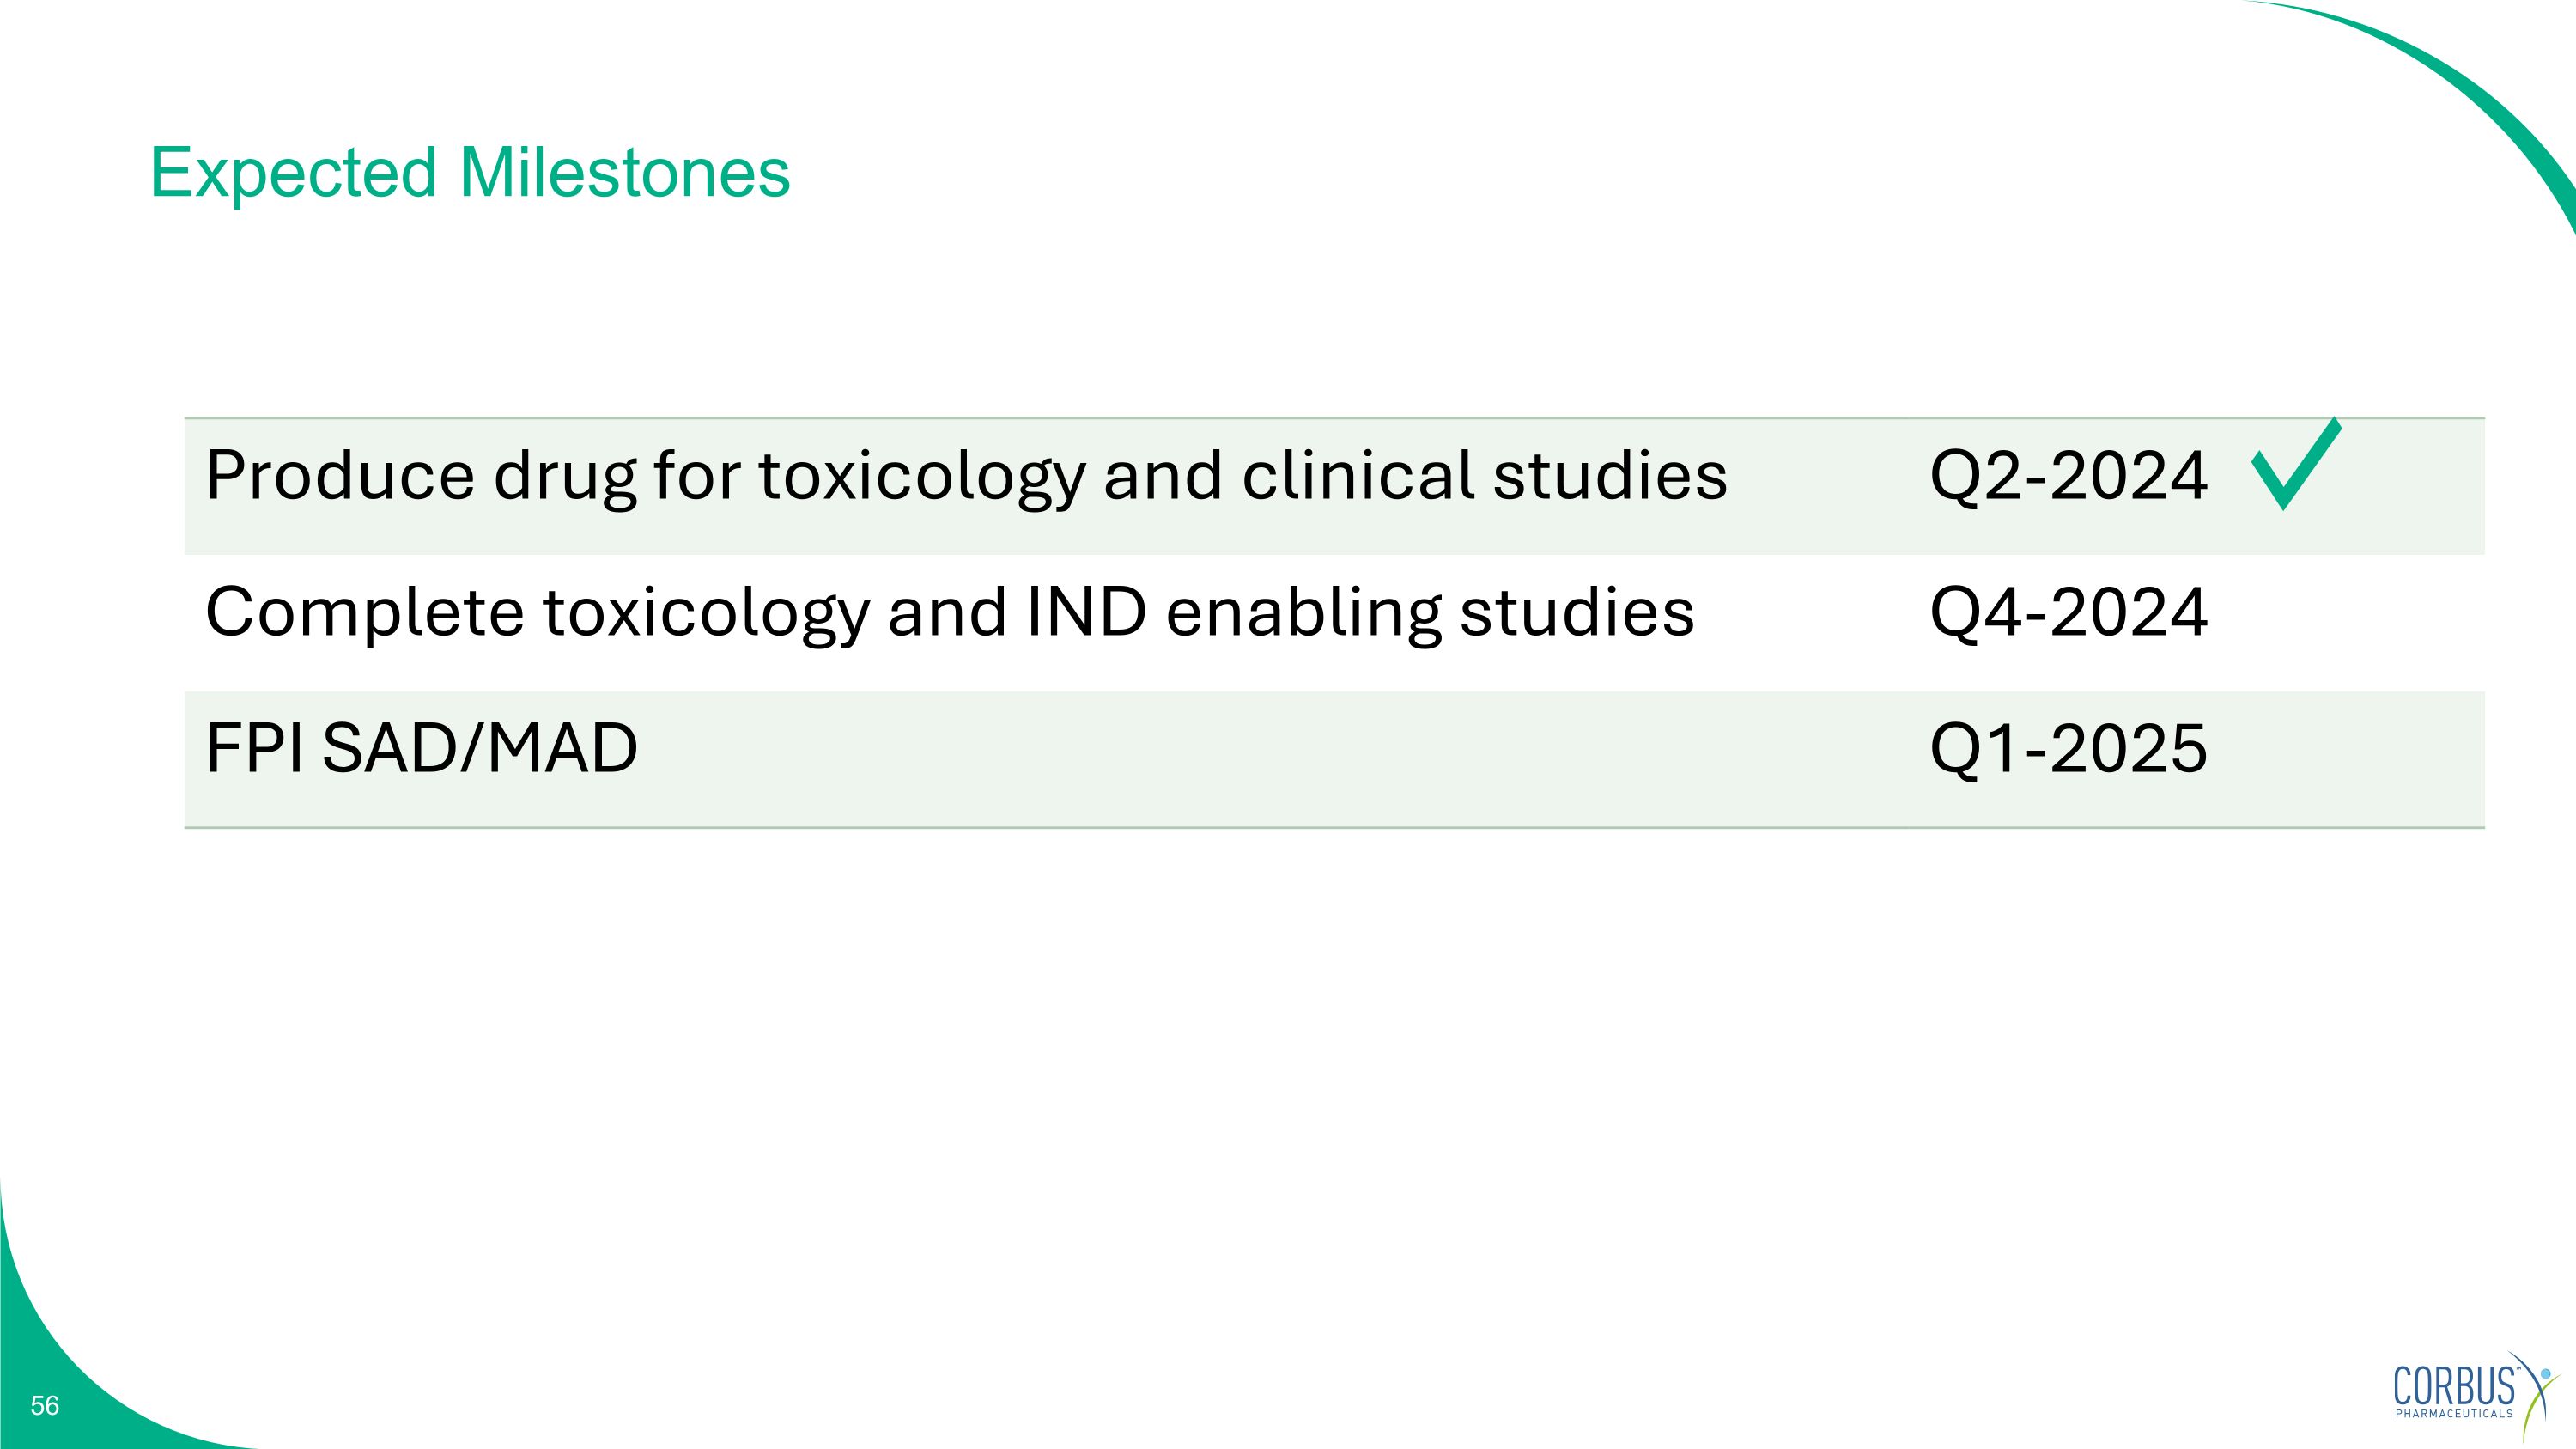
Task: Click "clinical studies" in the first milestone row
Action: (x=1484, y=475)
